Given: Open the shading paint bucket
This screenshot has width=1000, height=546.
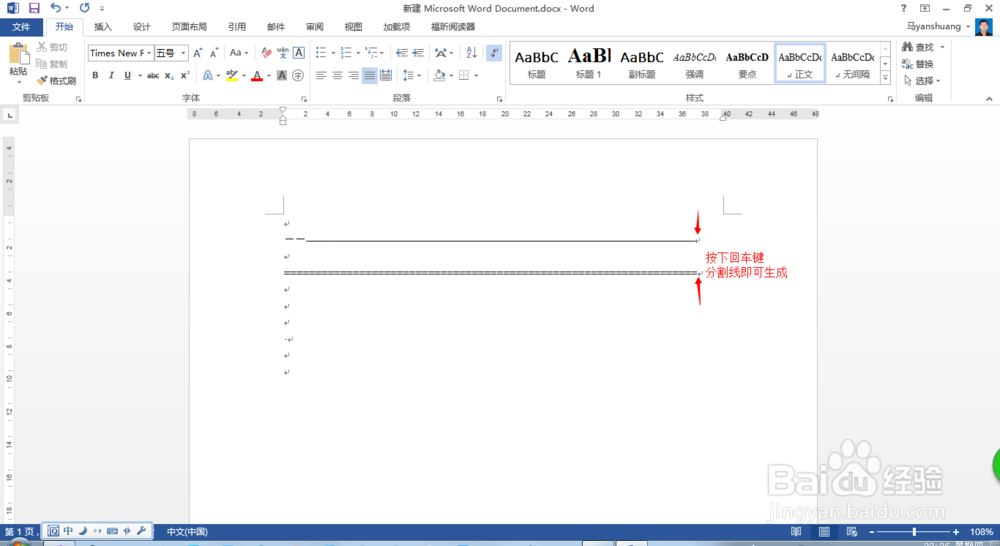Looking at the screenshot, I should pyautogui.click(x=439, y=75).
